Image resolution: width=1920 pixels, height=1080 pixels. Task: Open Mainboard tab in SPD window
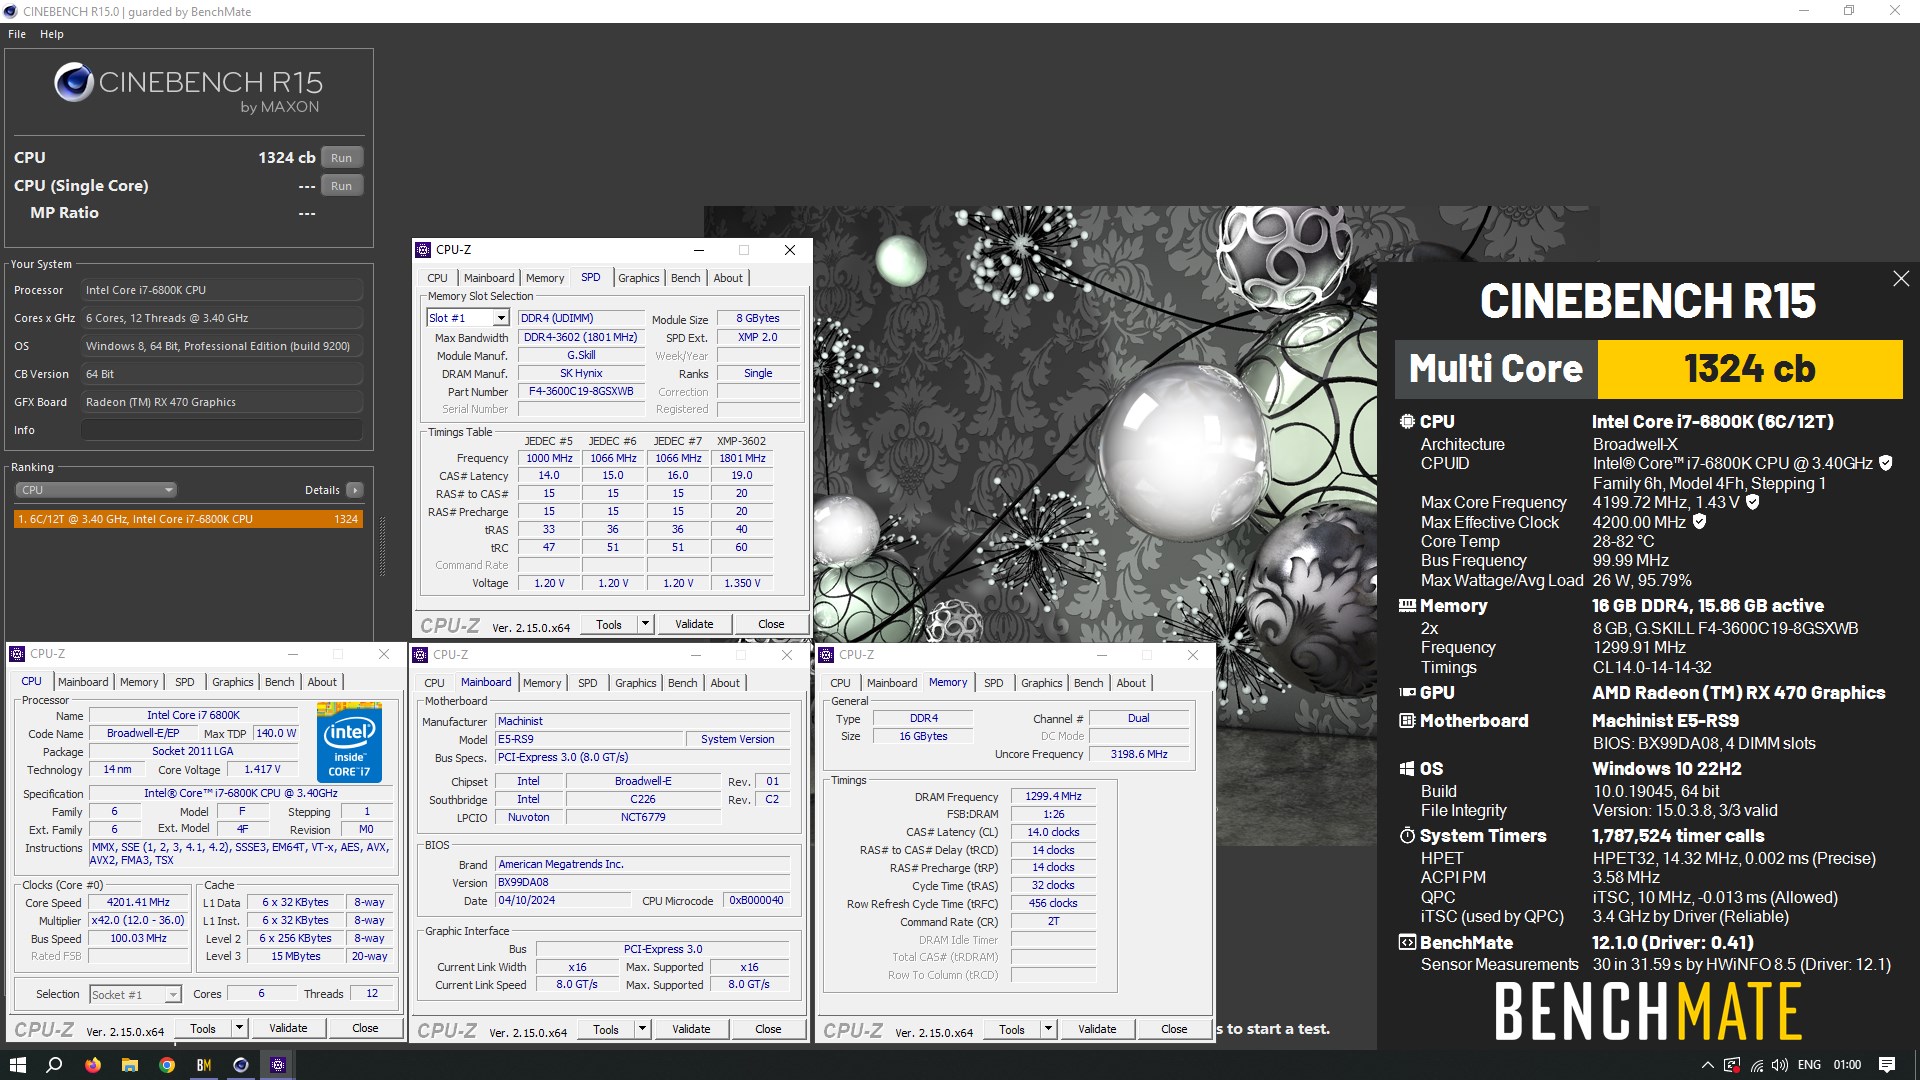pos(489,278)
